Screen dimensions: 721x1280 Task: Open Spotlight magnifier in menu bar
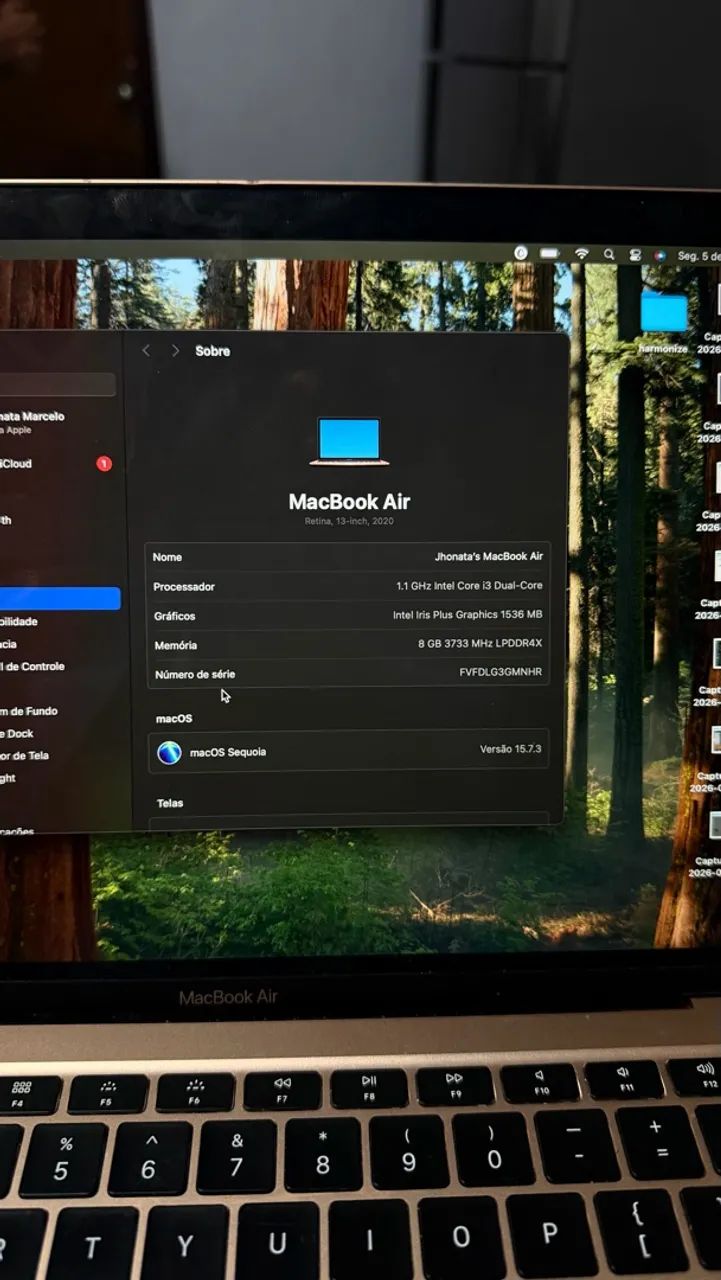[609, 255]
